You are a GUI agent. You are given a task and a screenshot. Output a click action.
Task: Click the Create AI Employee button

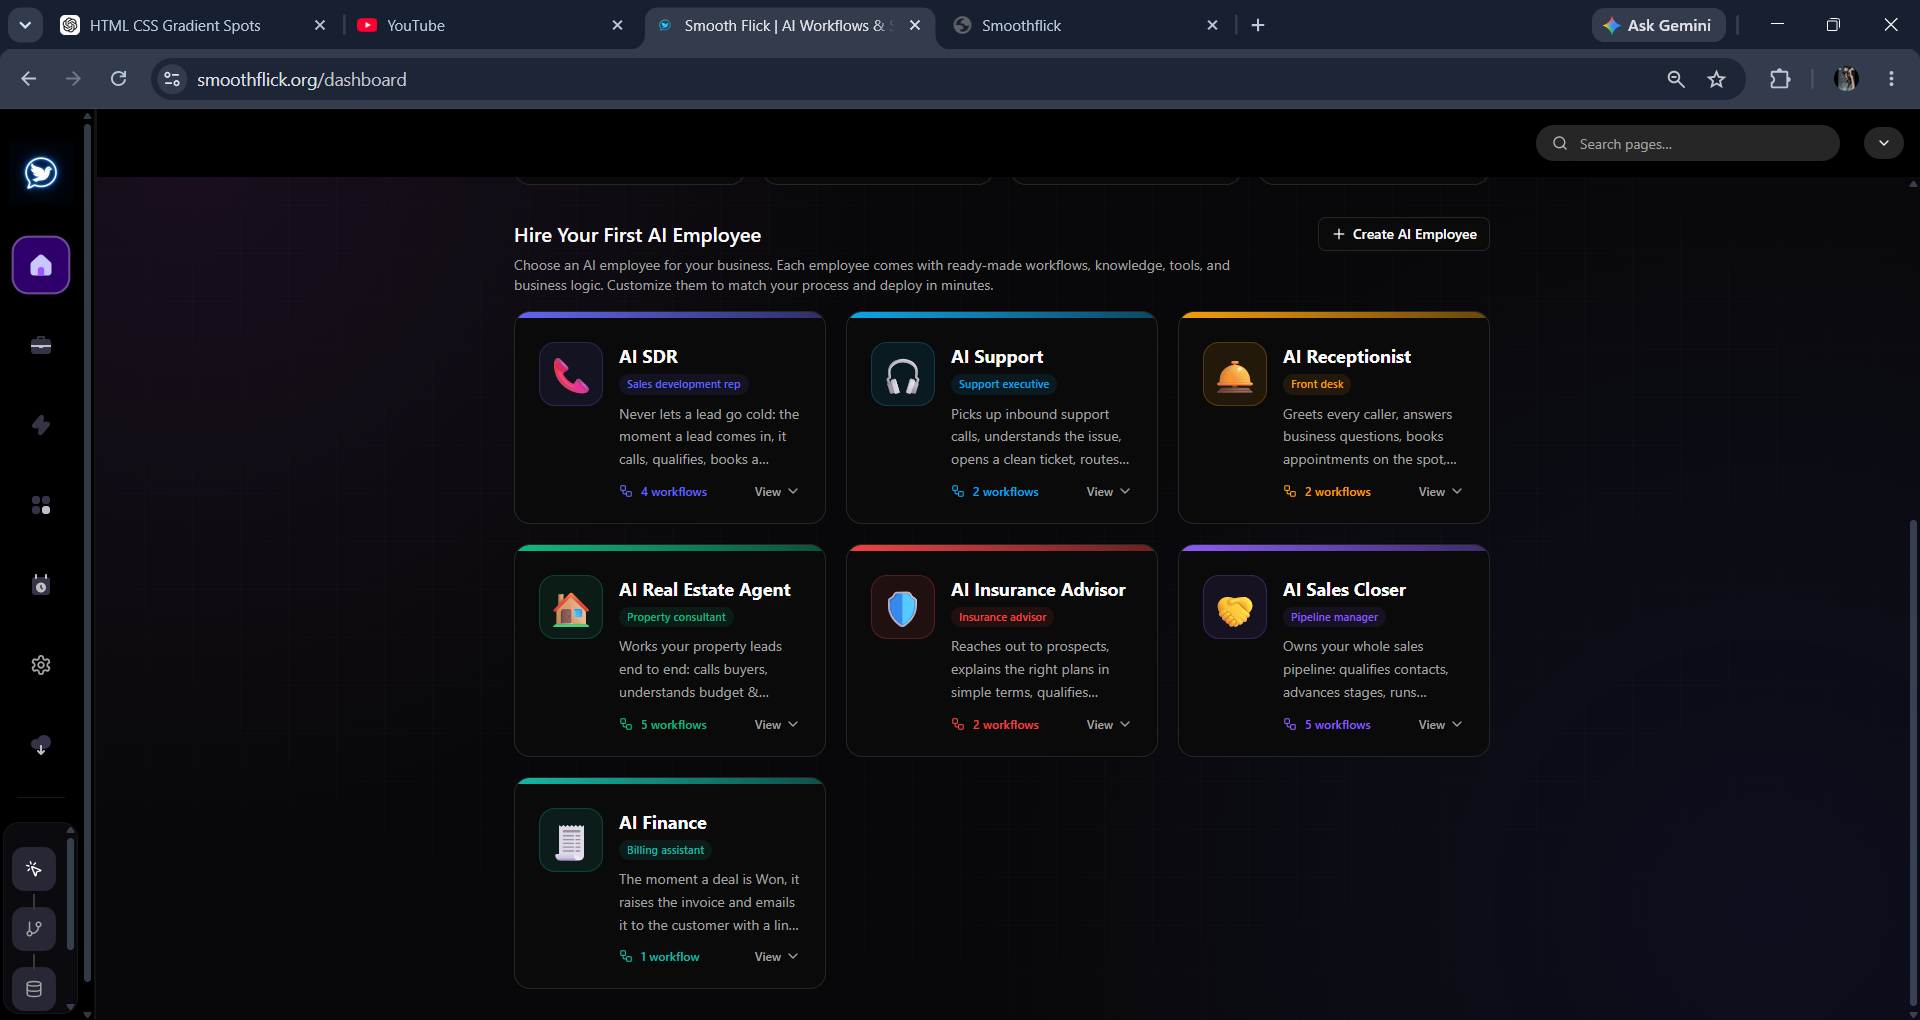tap(1404, 234)
